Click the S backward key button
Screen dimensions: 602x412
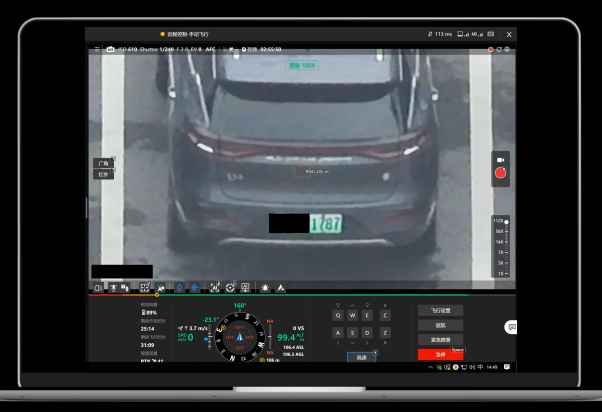[352, 333]
